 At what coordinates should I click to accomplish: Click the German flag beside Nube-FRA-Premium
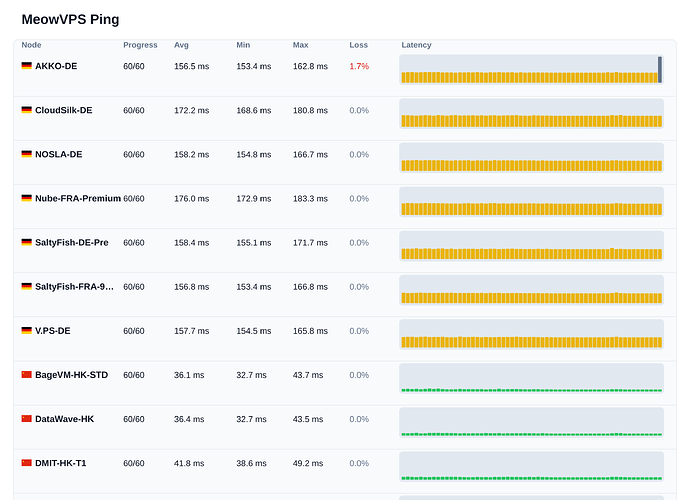[x=26, y=198]
